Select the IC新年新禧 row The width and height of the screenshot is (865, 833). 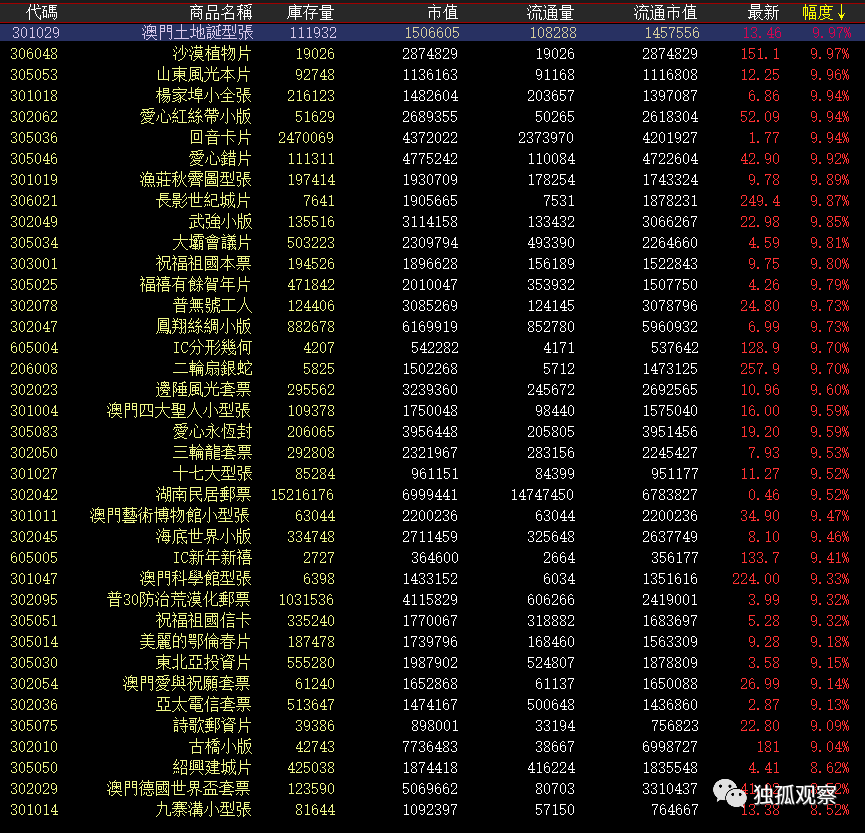pos(432,557)
